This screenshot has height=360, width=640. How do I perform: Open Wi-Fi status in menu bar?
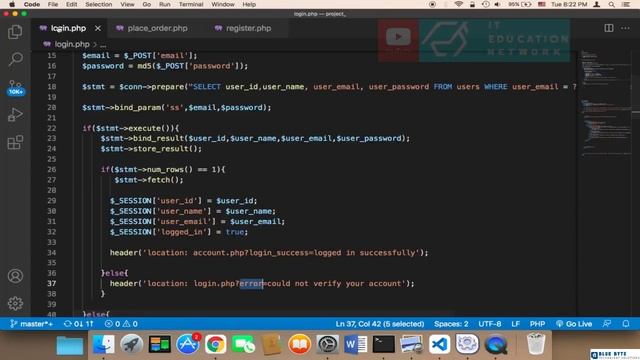(459, 4)
